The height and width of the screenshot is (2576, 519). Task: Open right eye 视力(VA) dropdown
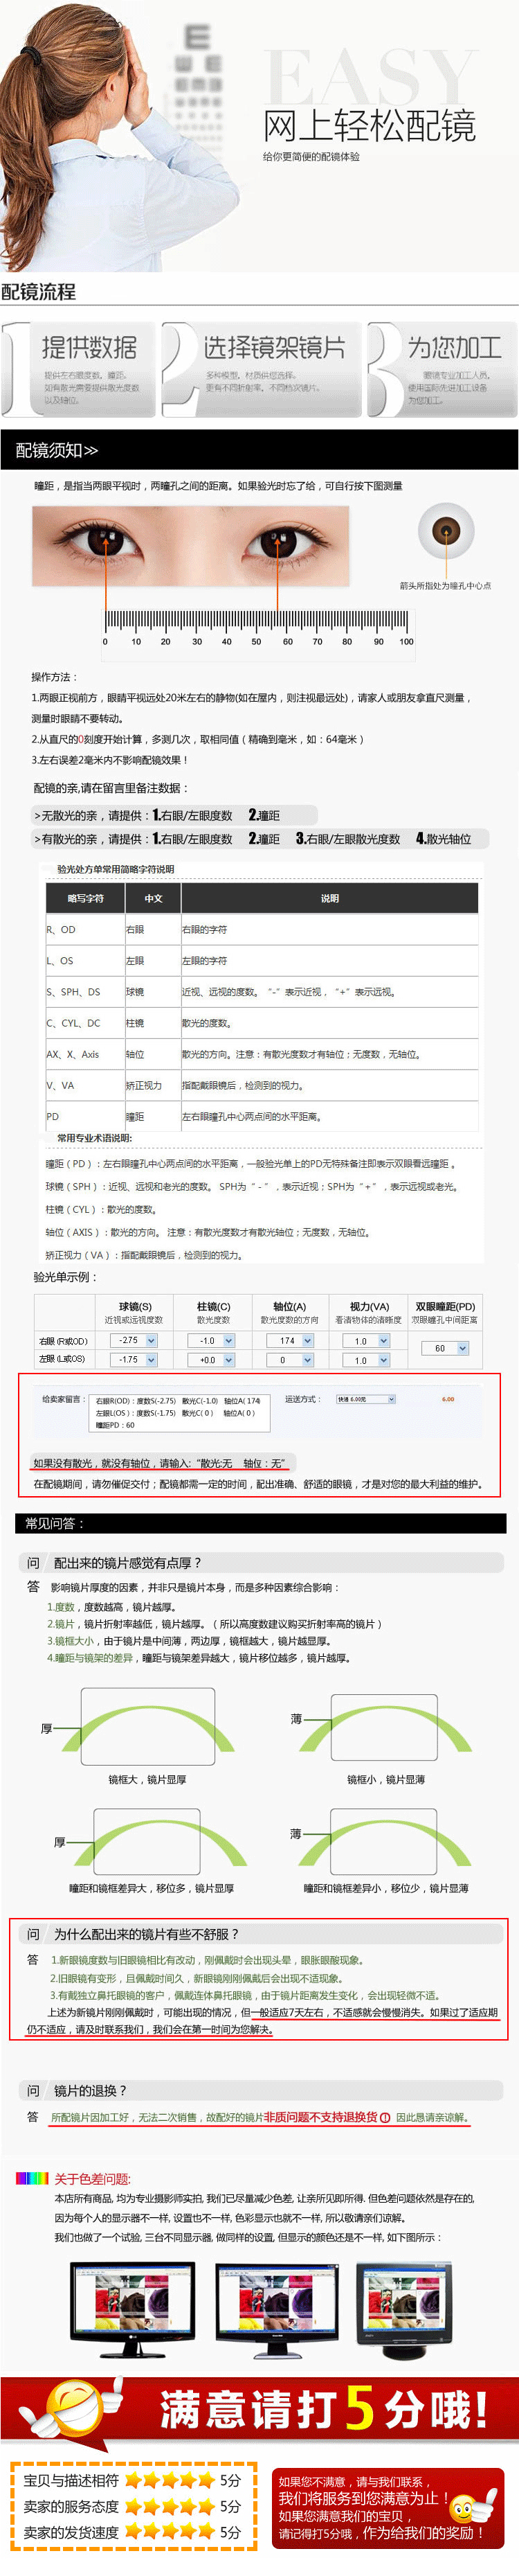[366, 1341]
